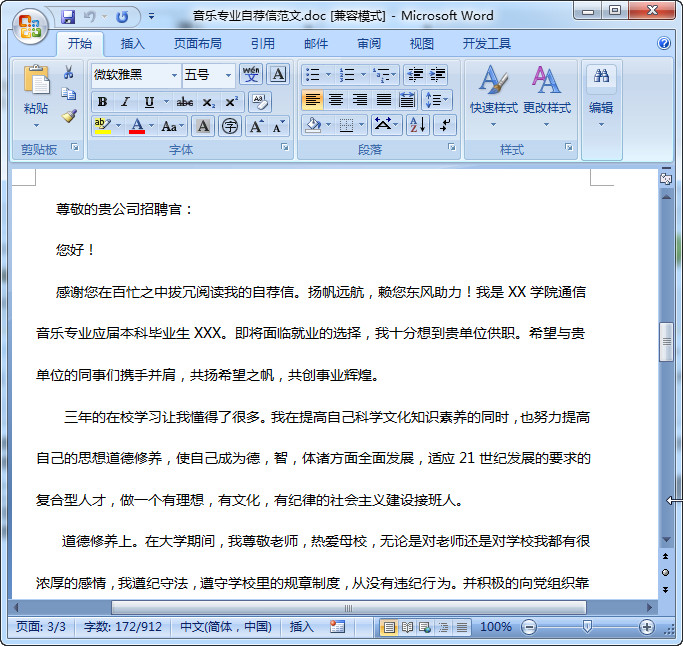
Task: Open the 视图 tab
Action: pos(422,44)
